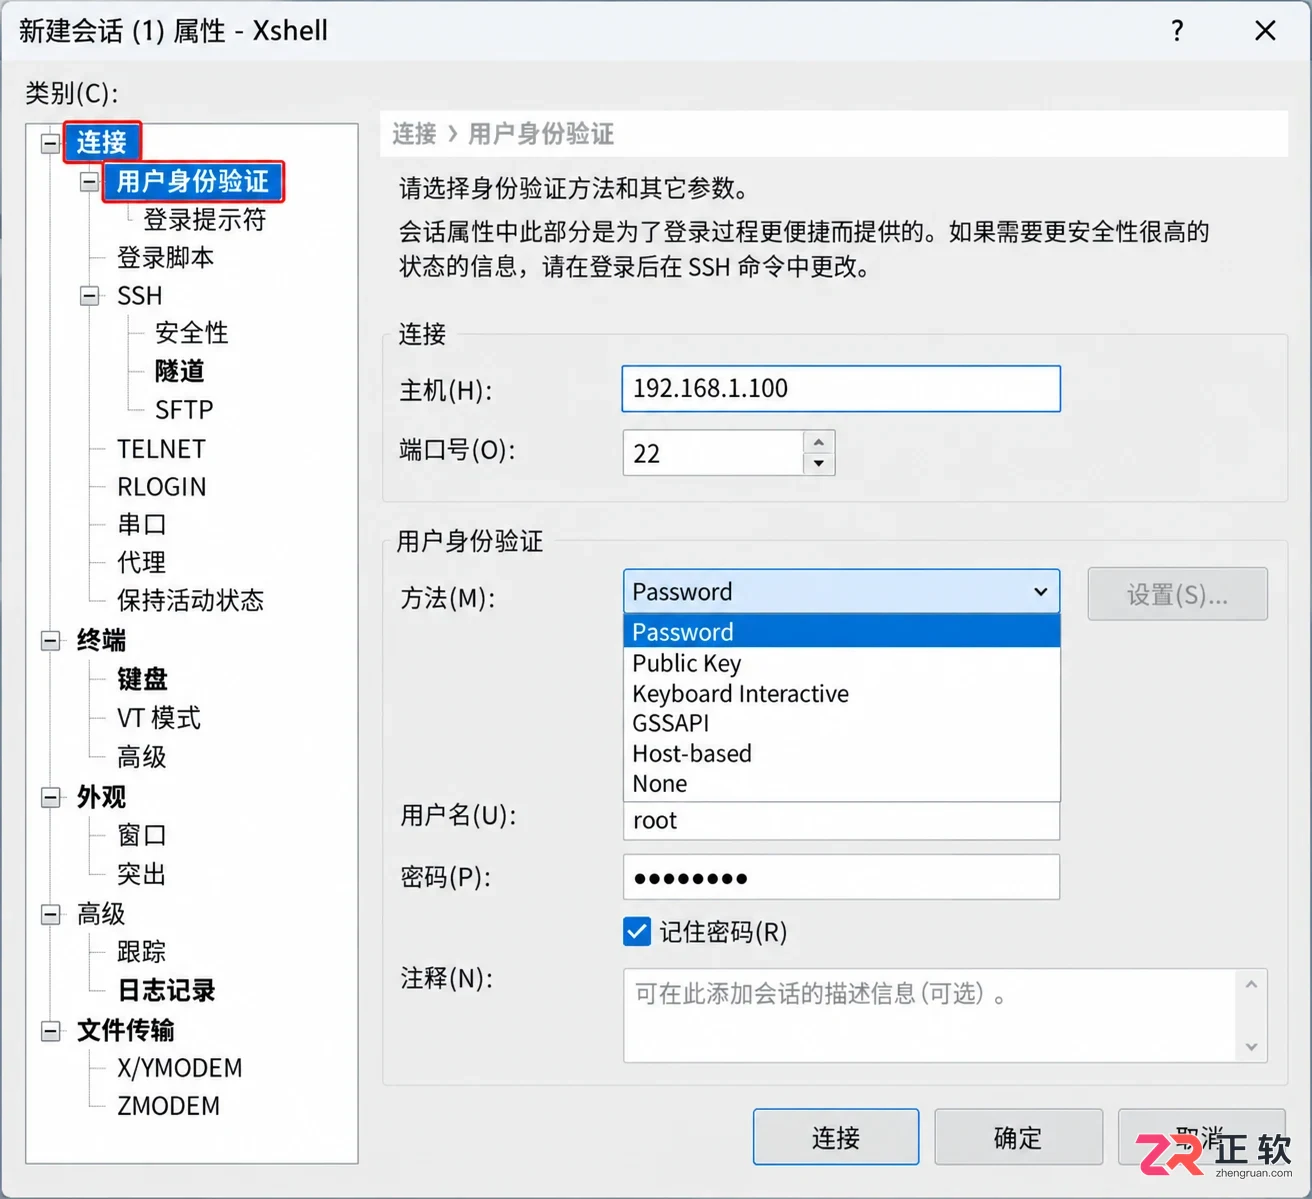Click the 密码 password field

(841, 878)
